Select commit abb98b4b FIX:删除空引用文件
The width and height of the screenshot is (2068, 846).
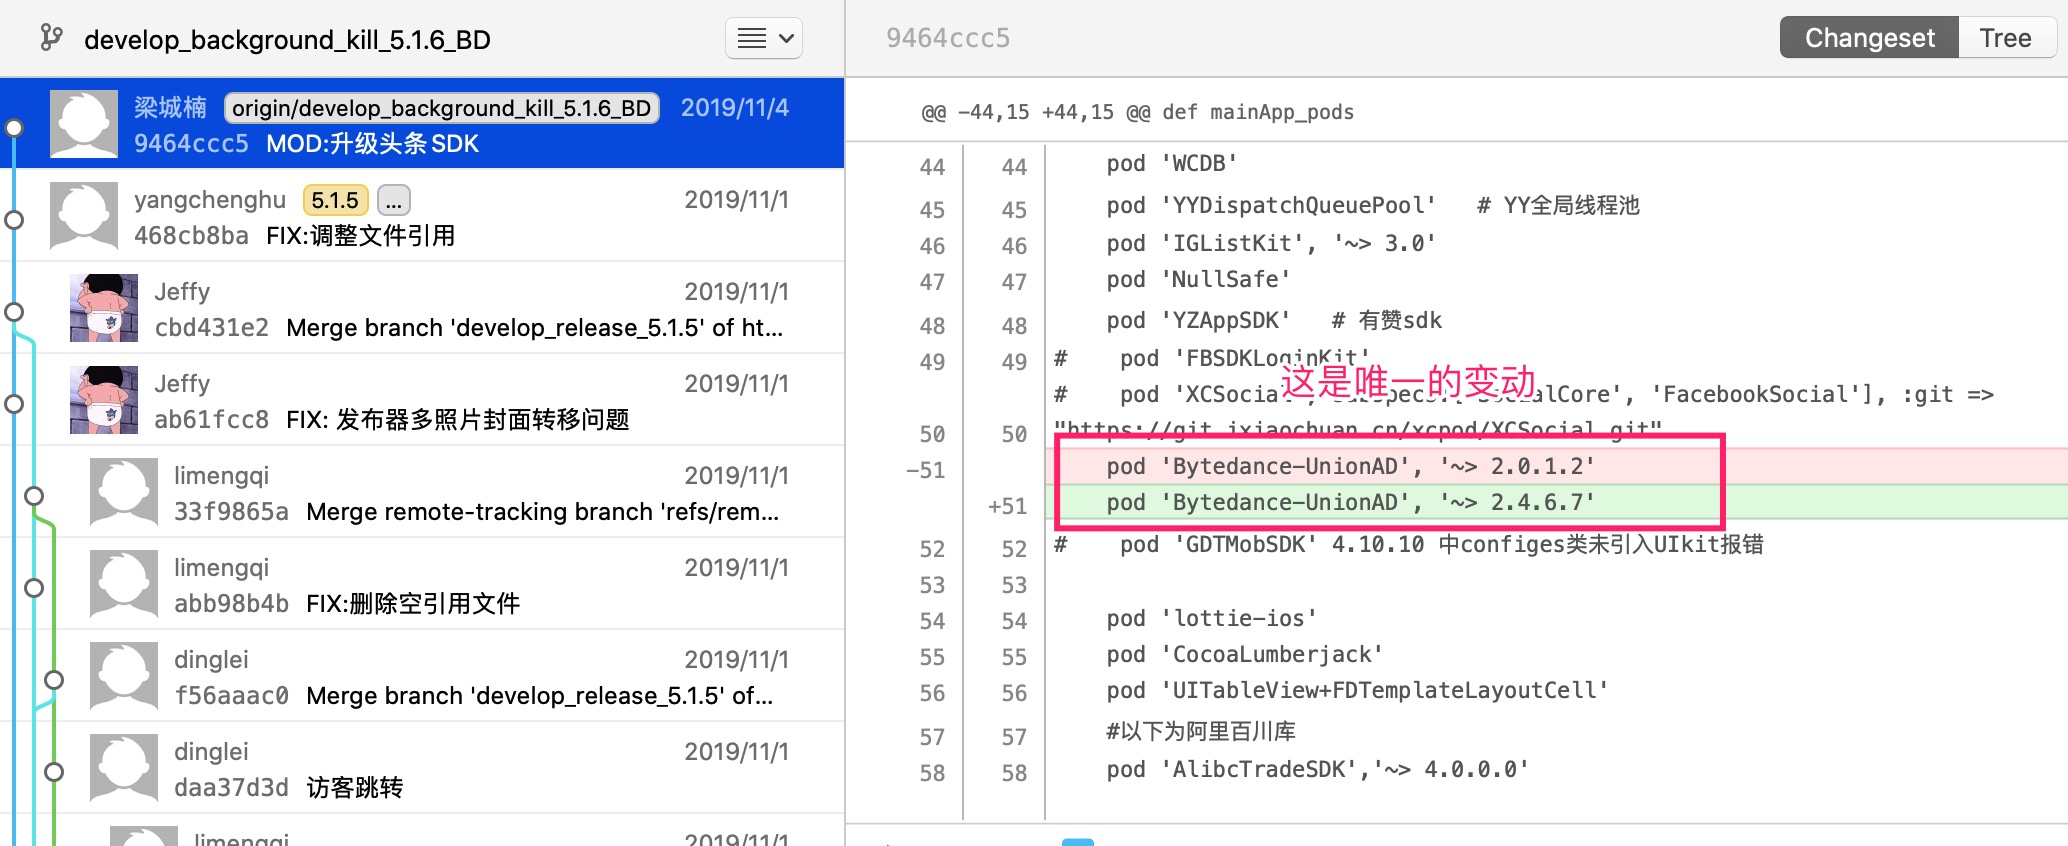coord(422,584)
